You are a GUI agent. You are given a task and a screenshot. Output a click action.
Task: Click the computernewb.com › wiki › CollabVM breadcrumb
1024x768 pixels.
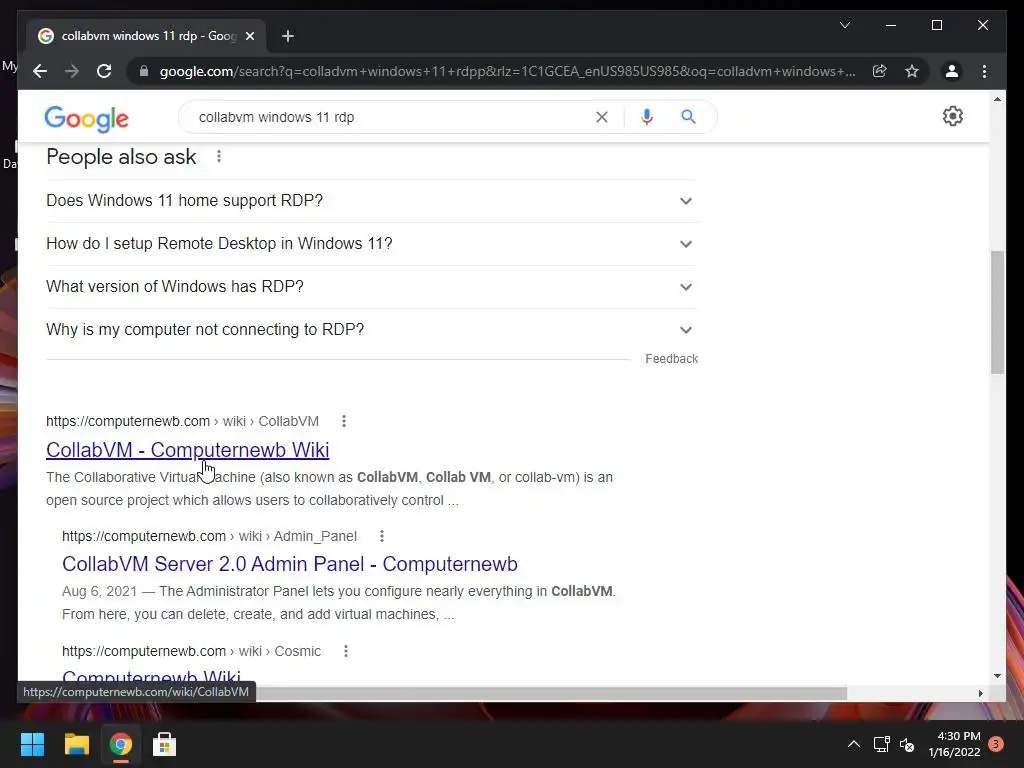click(182, 421)
